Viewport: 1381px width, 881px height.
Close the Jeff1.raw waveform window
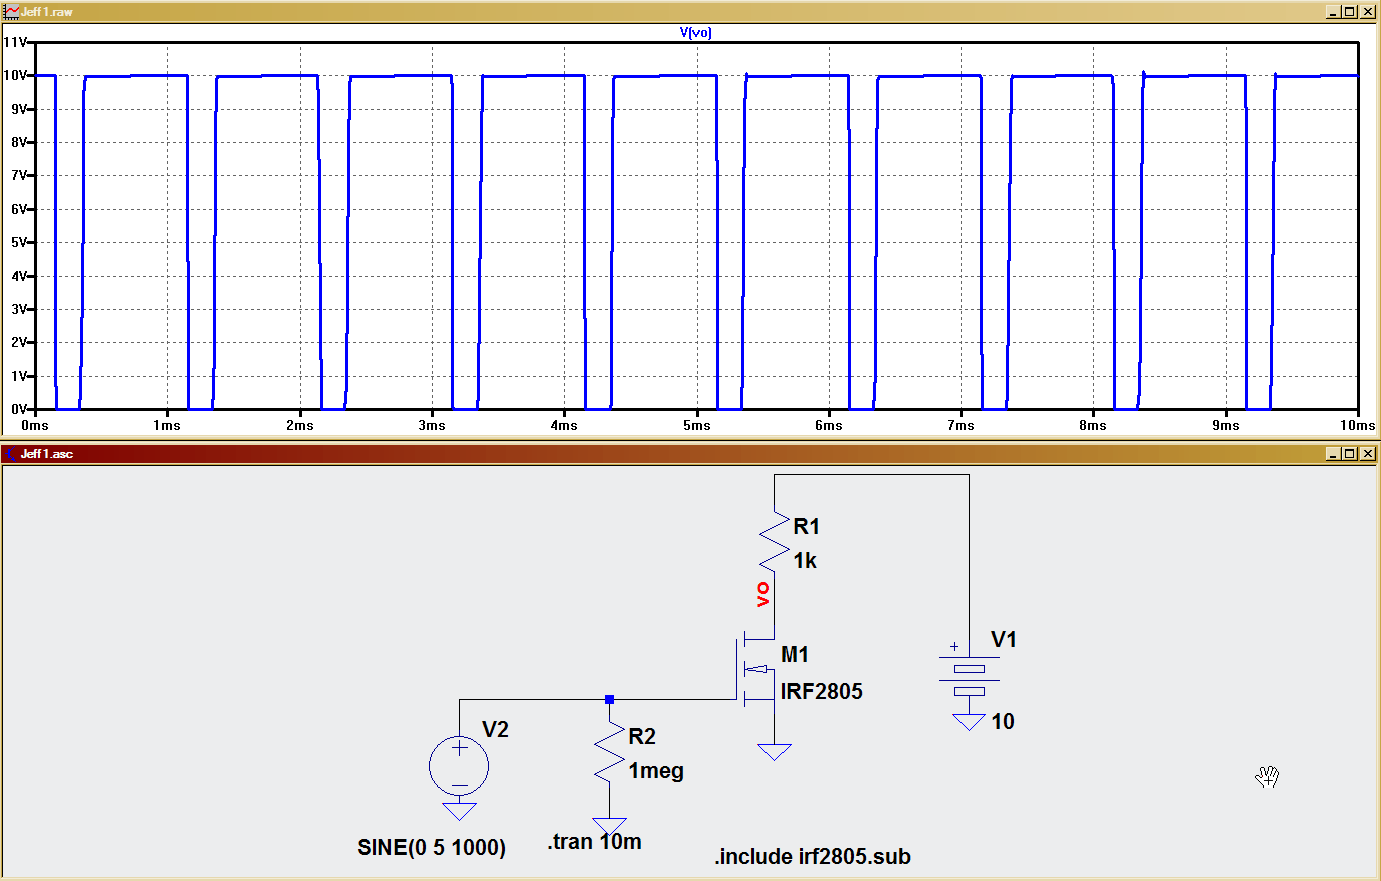tap(1367, 12)
